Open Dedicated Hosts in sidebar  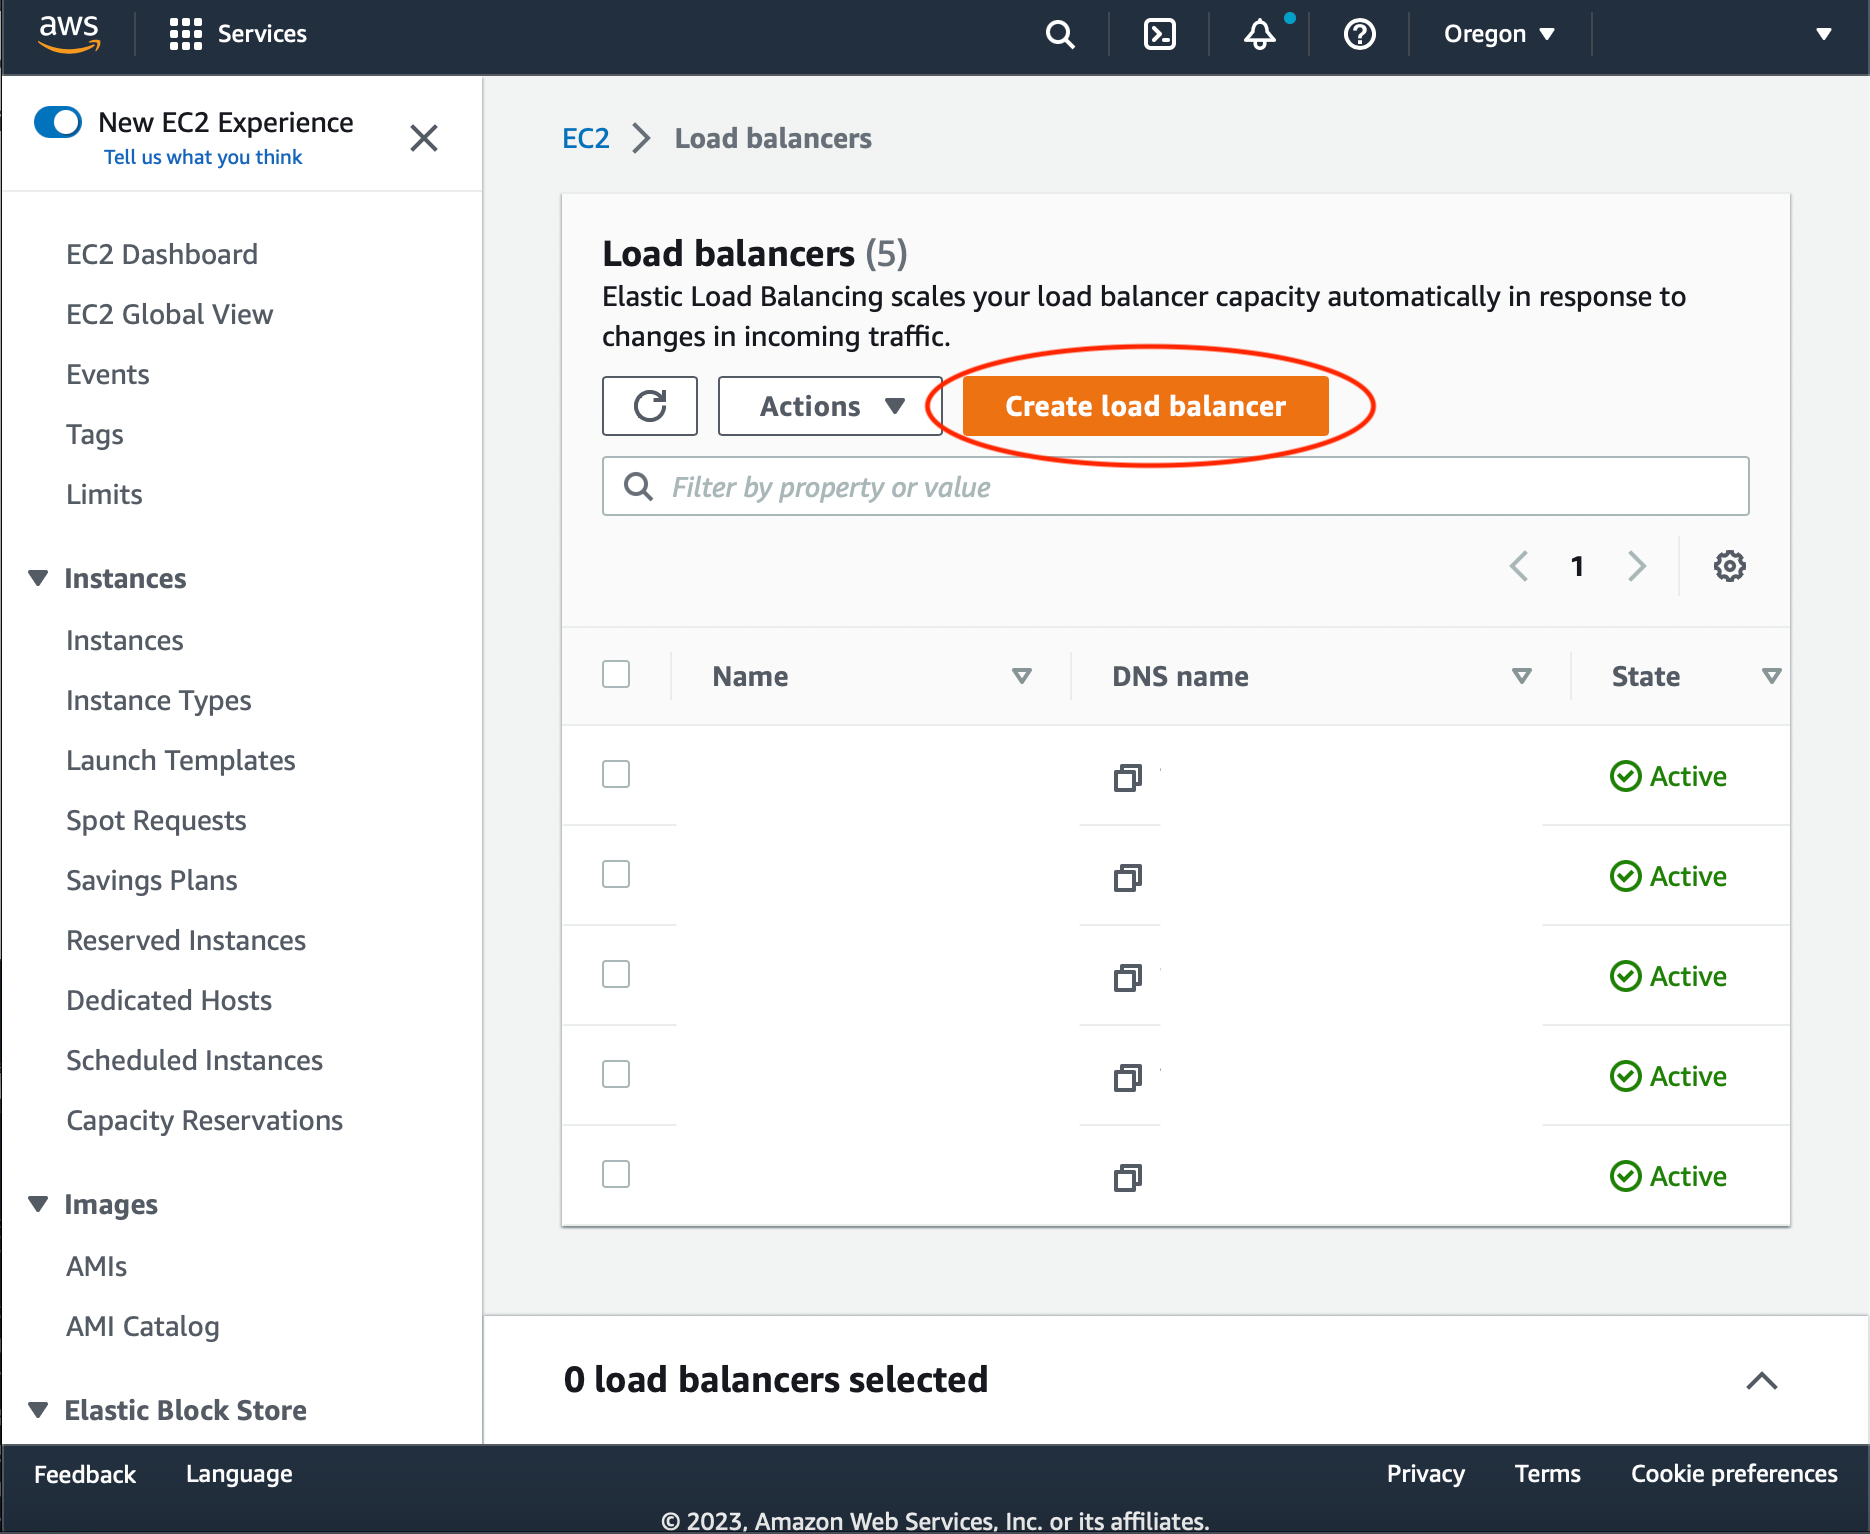[x=169, y=1000]
